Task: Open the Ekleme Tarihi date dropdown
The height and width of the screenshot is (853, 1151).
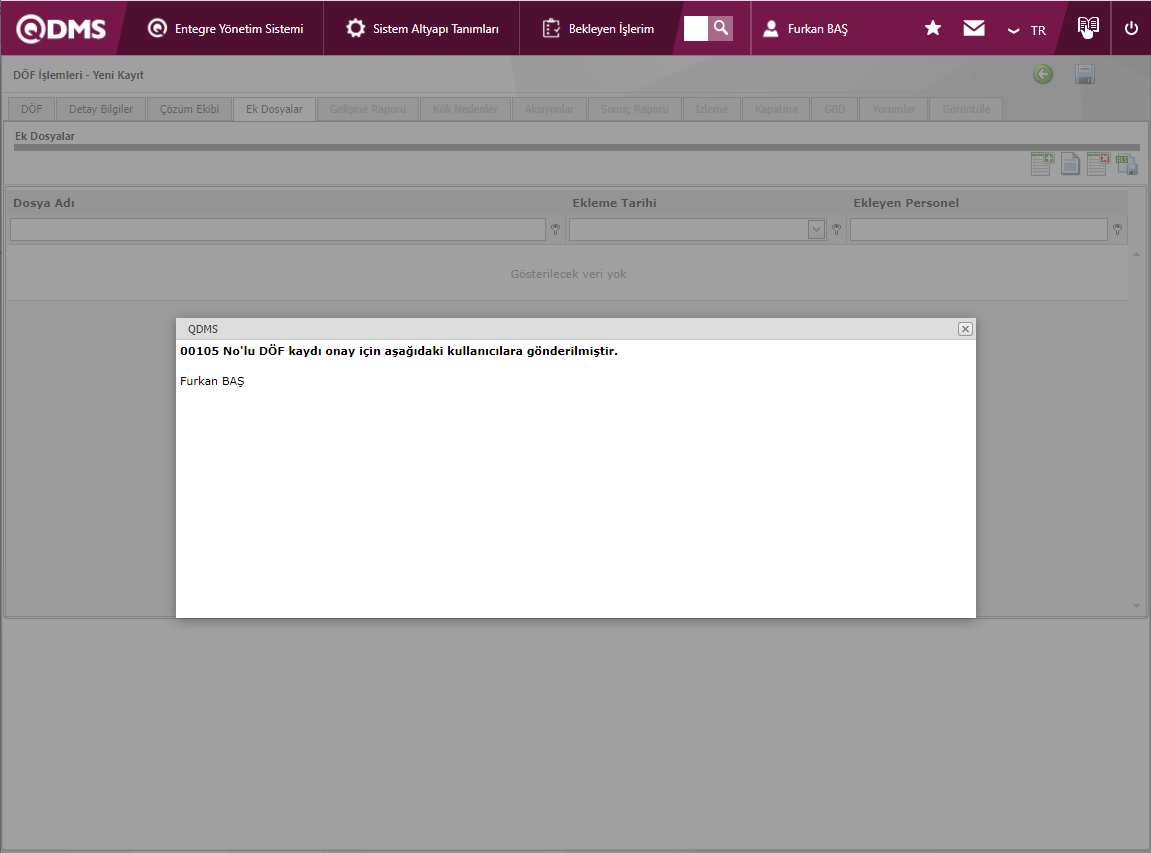Action: click(x=816, y=230)
